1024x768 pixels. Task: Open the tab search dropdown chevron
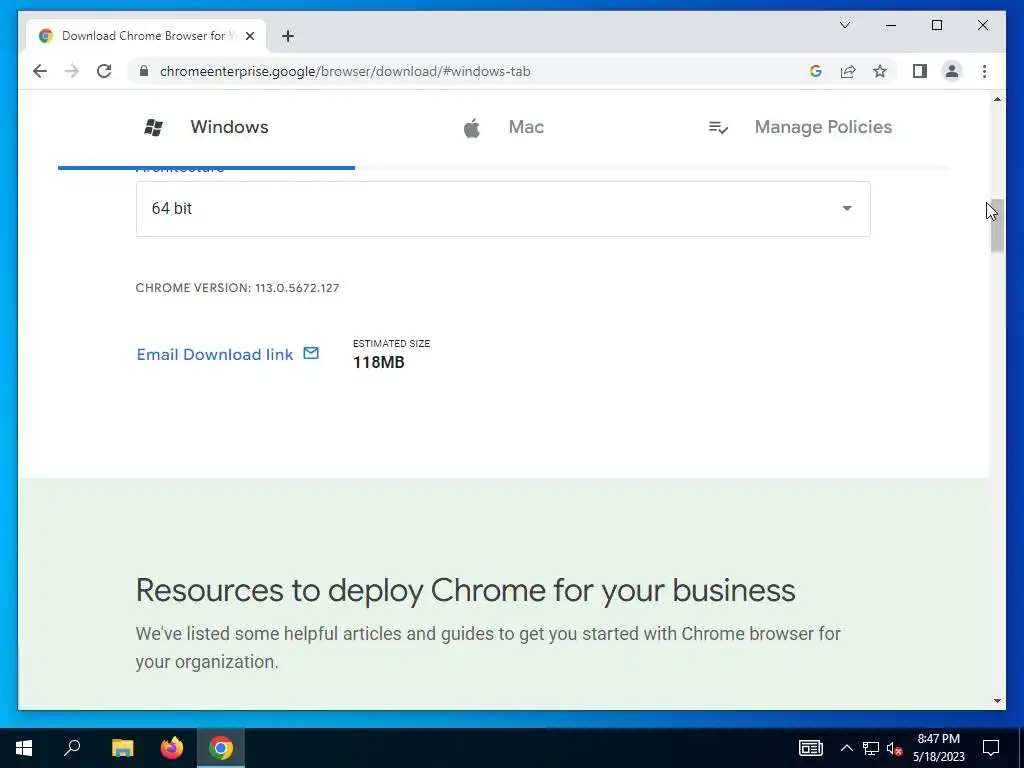pyautogui.click(x=844, y=25)
